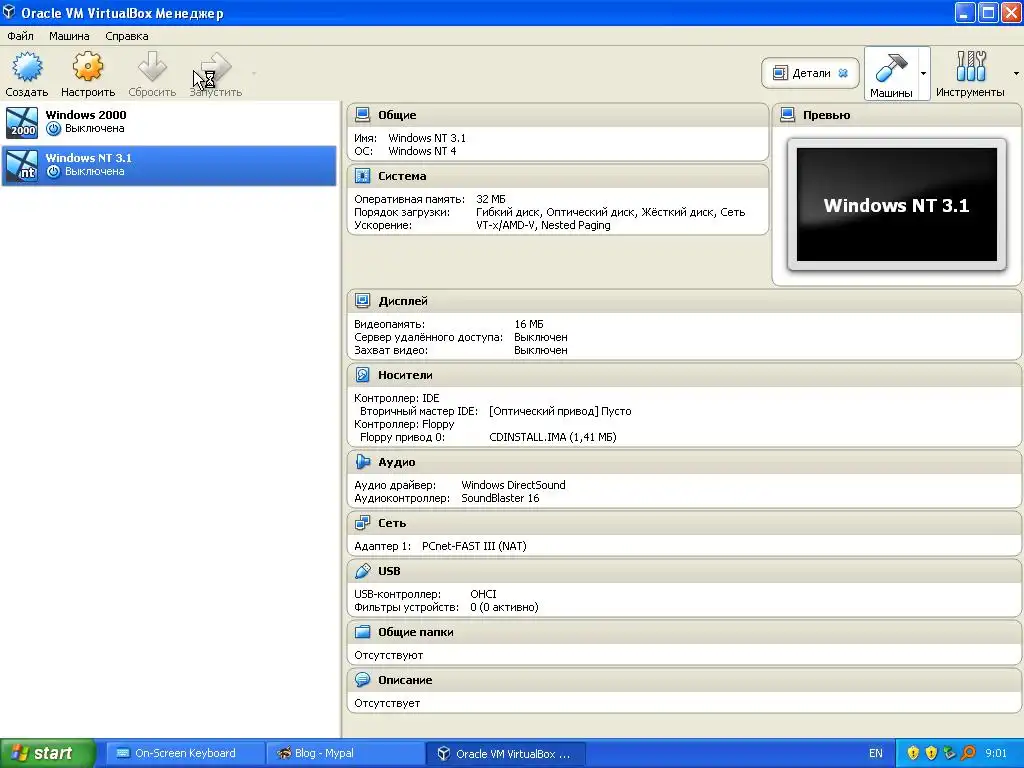
Task: Start the VM with the Запустить icon
Action: click(x=216, y=67)
